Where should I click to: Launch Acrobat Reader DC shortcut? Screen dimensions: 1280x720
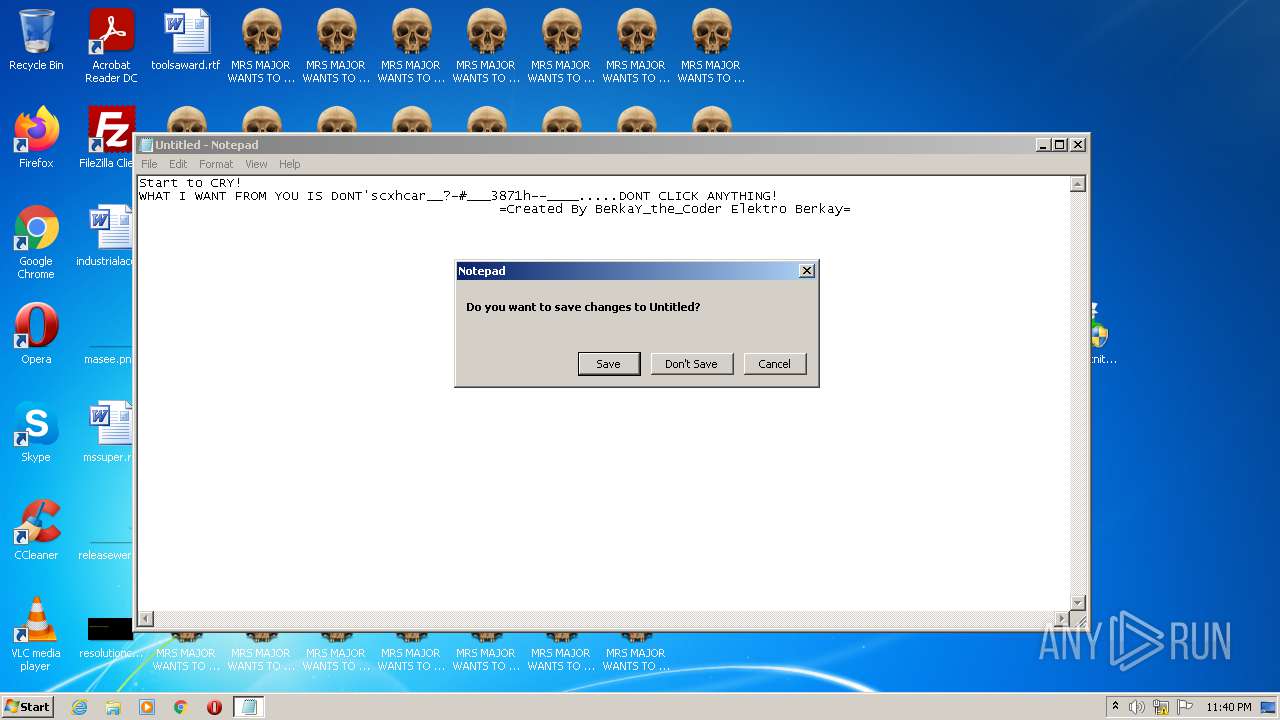click(x=111, y=46)
